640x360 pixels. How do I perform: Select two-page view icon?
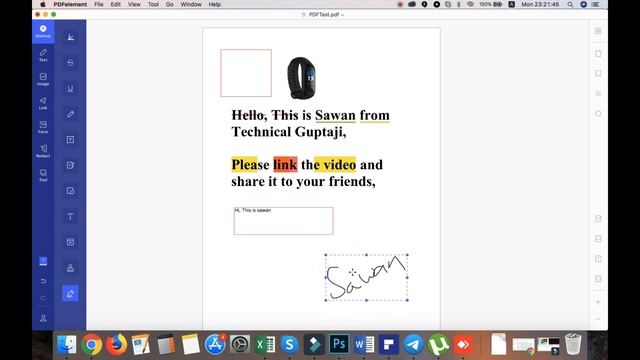point(598,258)
